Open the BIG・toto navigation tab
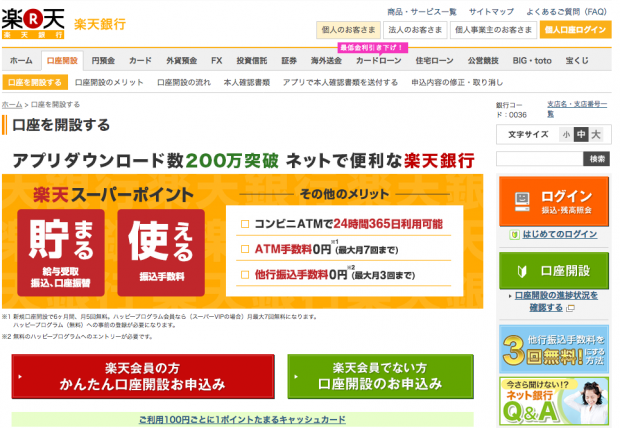This screenshot has height=428, width=620. (x=532, y=61)
